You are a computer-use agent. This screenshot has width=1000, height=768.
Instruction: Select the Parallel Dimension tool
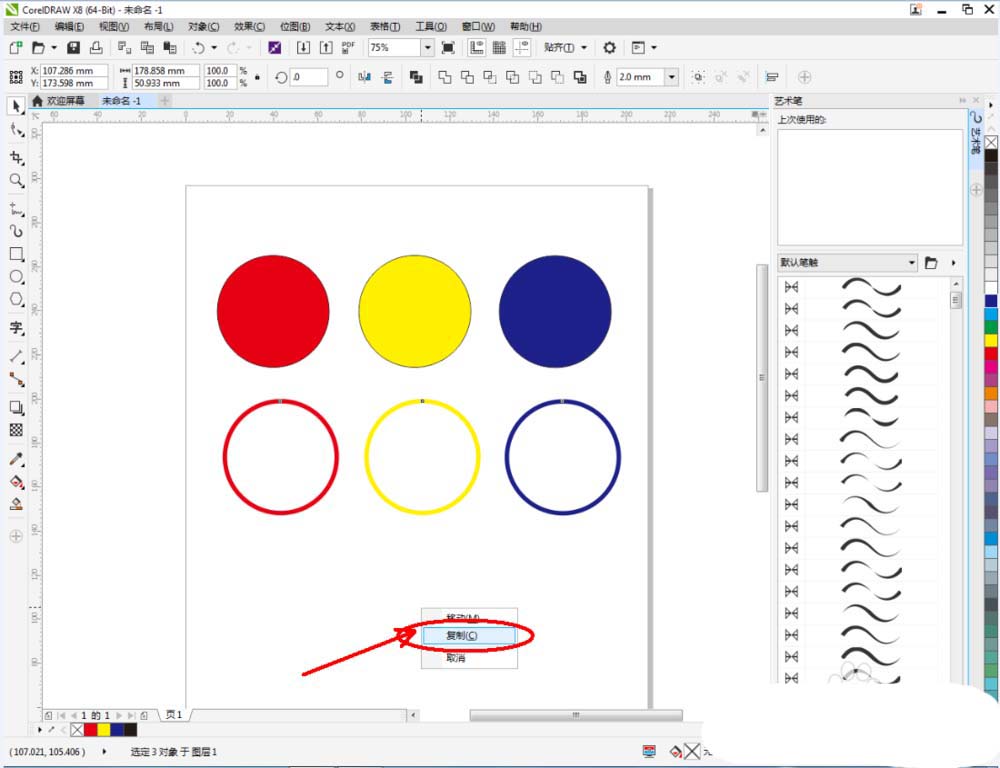tap(17, 357)
